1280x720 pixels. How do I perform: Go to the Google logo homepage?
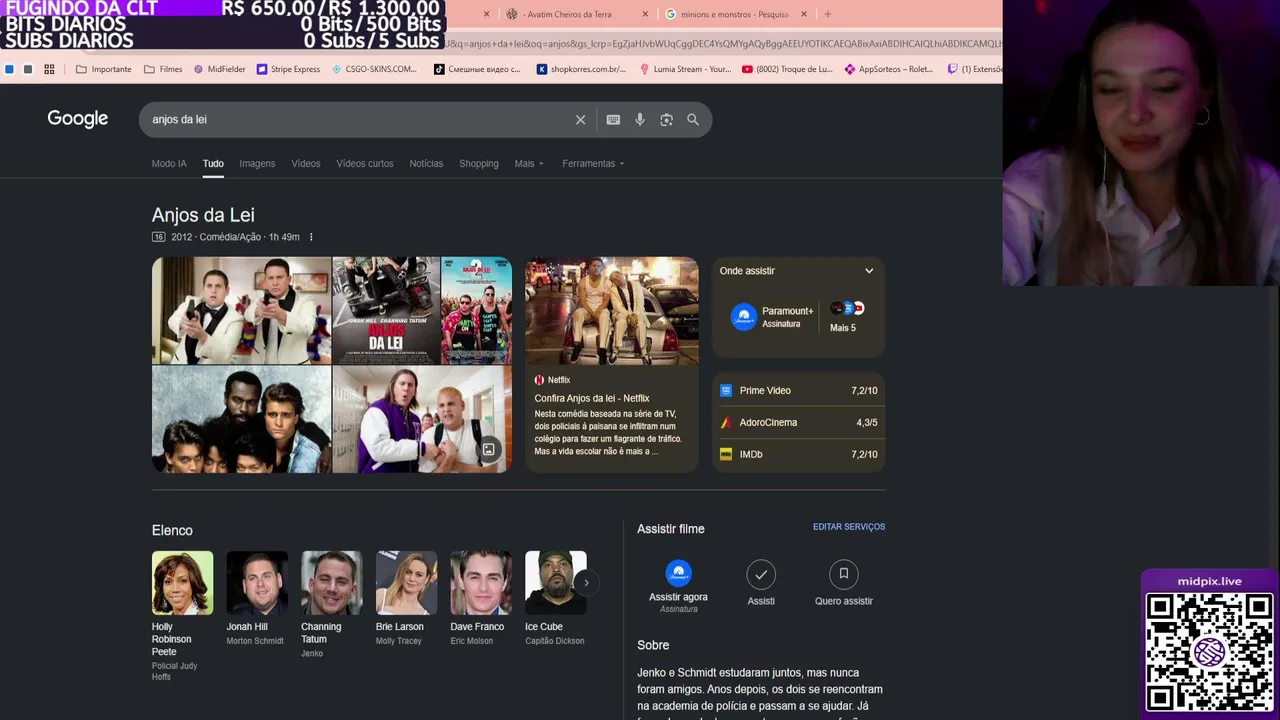click(78, 119)
